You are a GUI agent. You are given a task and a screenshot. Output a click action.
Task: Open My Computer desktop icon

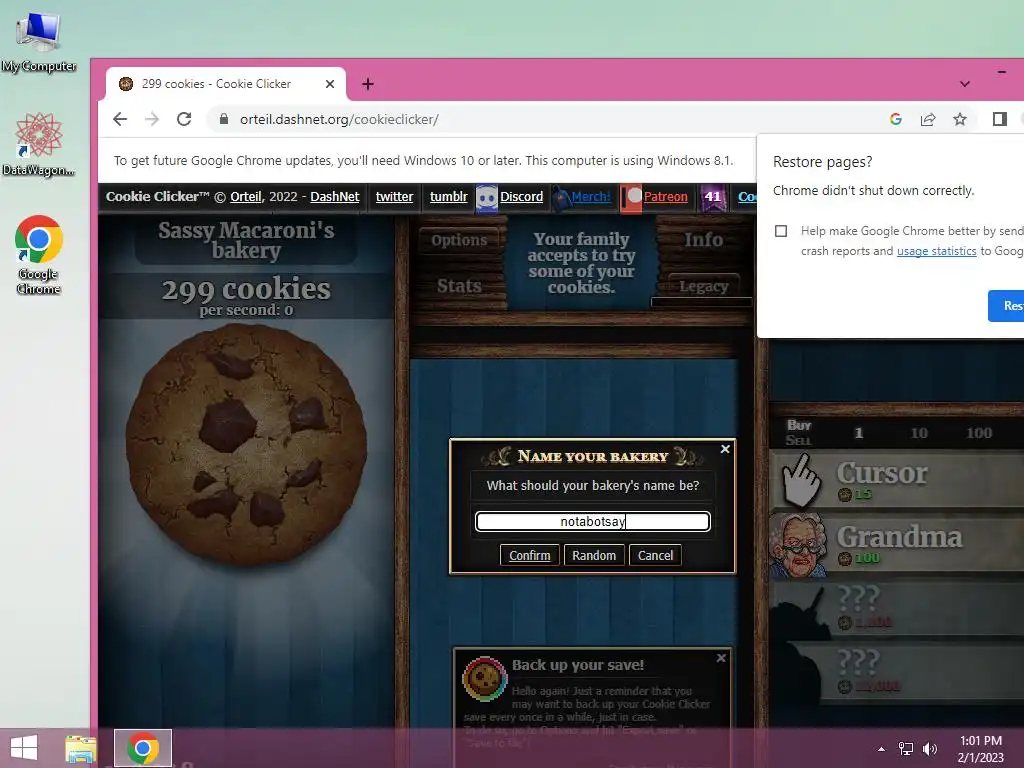pyautogui.click(x=39, y=42)
